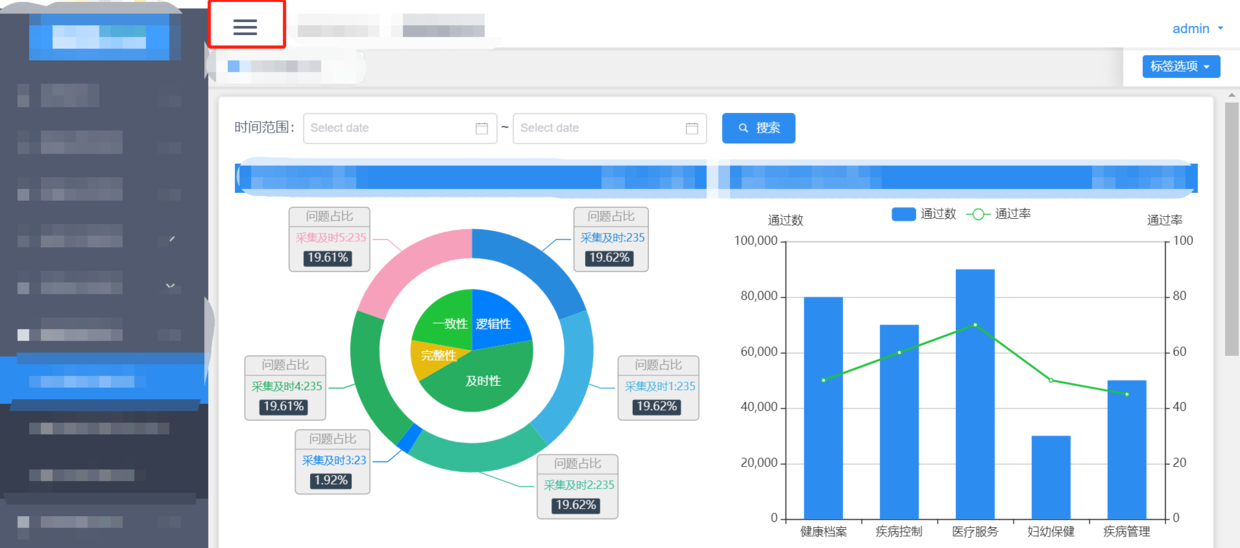Click the page vertical scrollbar

[x=1232, y=228]
